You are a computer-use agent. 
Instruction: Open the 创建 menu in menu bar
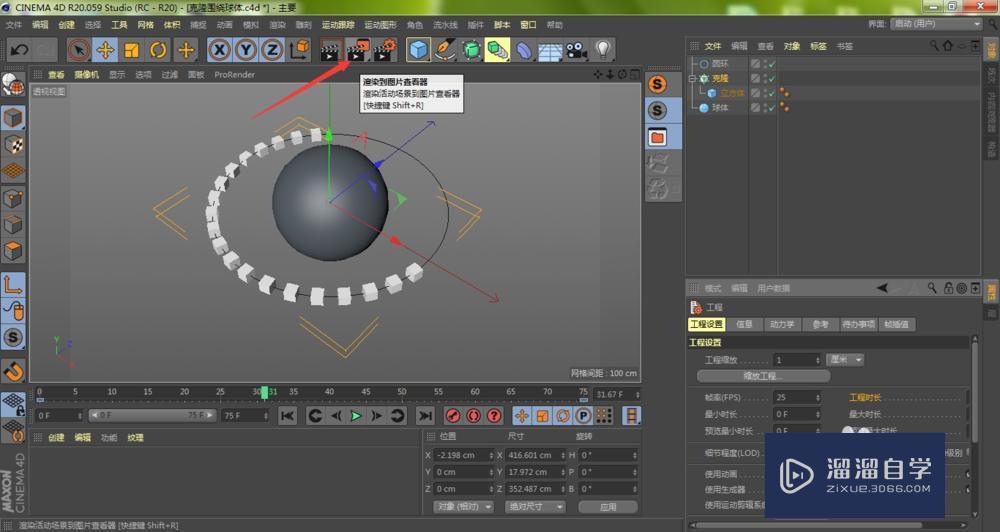pyautogui.click(x=66, y=25)
